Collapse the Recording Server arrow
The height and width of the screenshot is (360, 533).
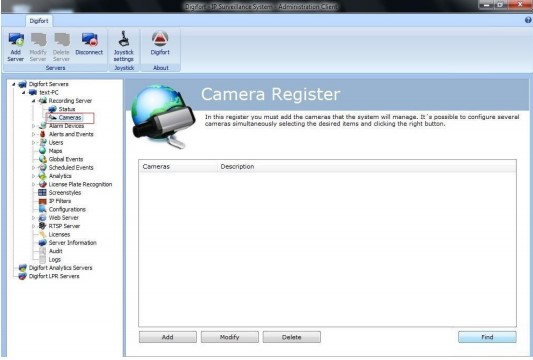33,101
